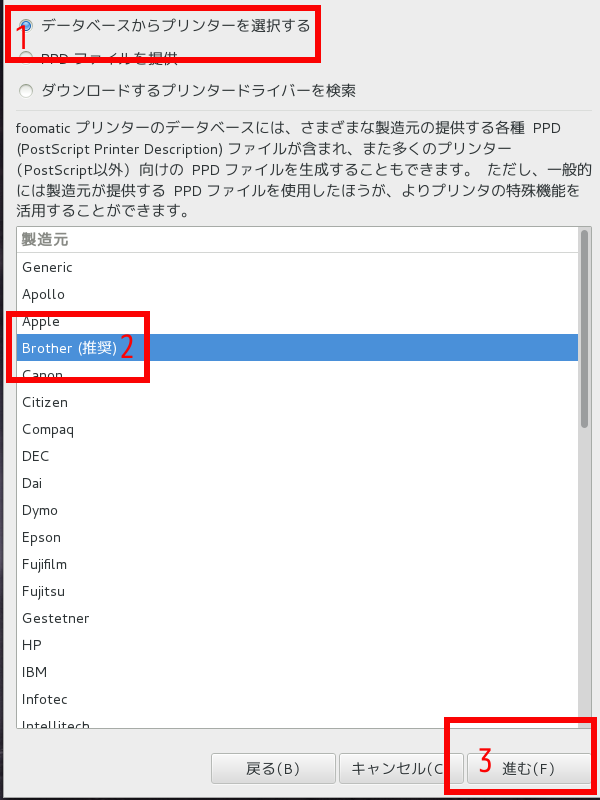
Task: Select the PPD file radio option
Action: point(26,58)
